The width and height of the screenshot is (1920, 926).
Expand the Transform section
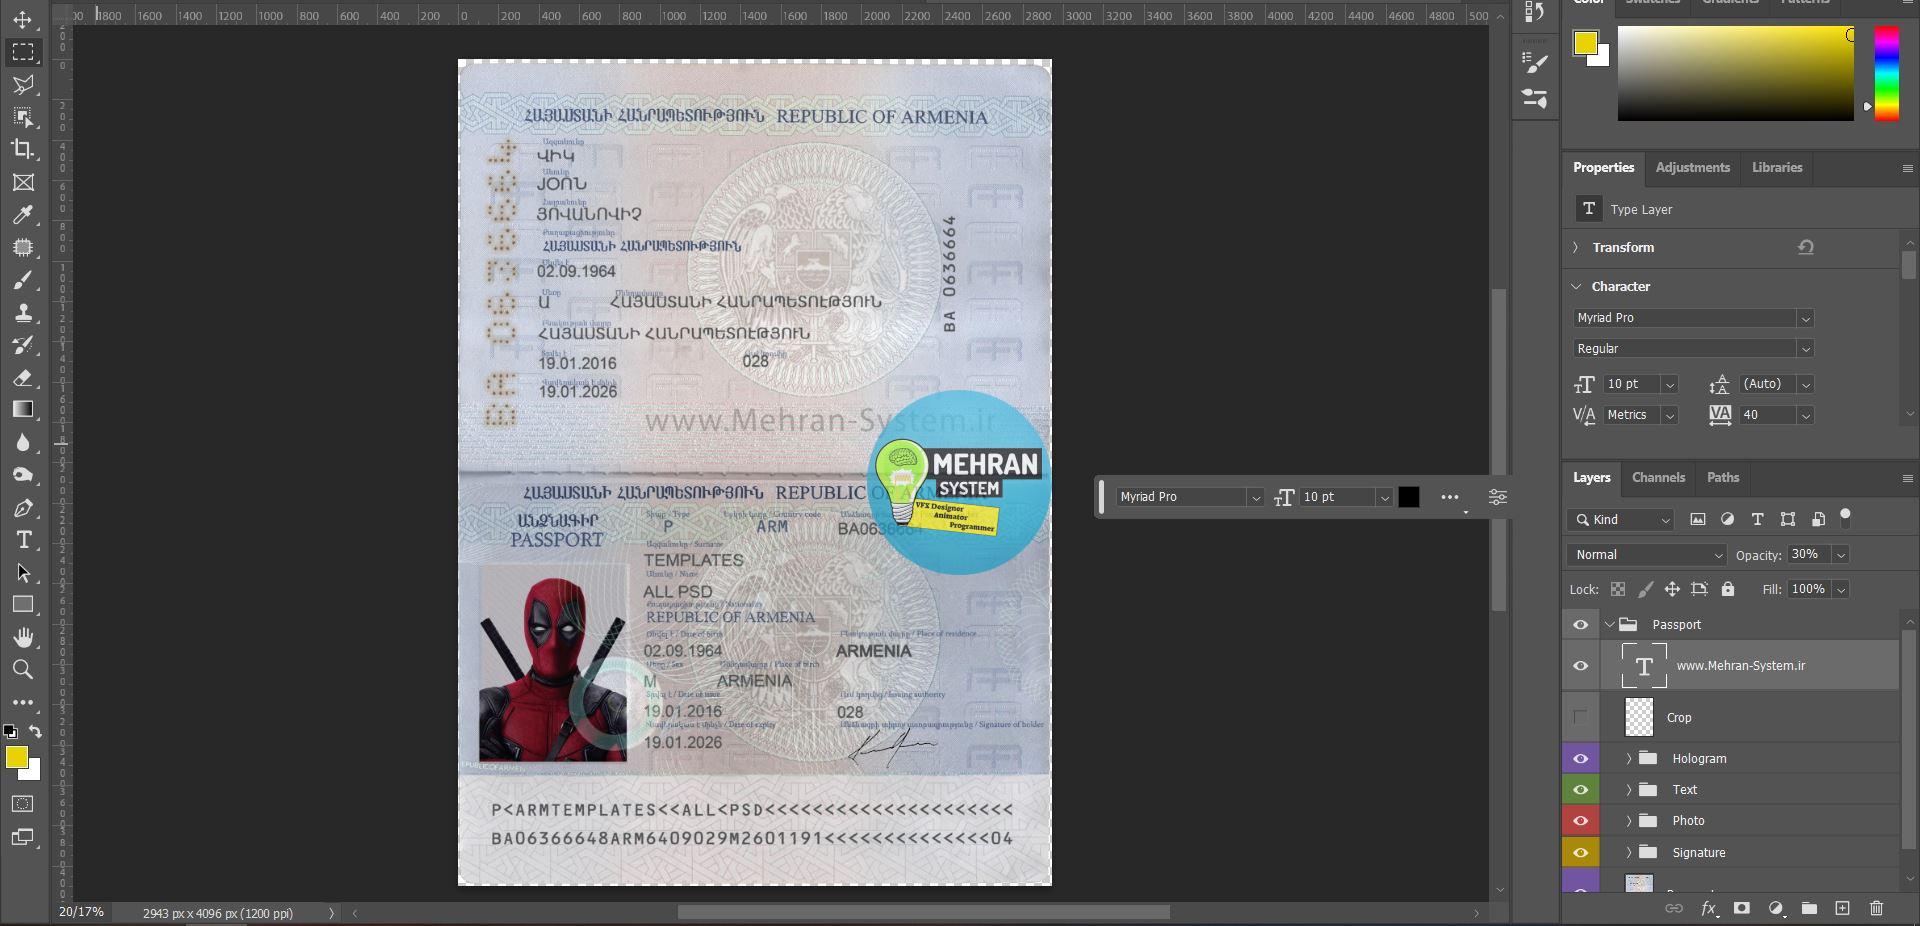(1576, 248)
